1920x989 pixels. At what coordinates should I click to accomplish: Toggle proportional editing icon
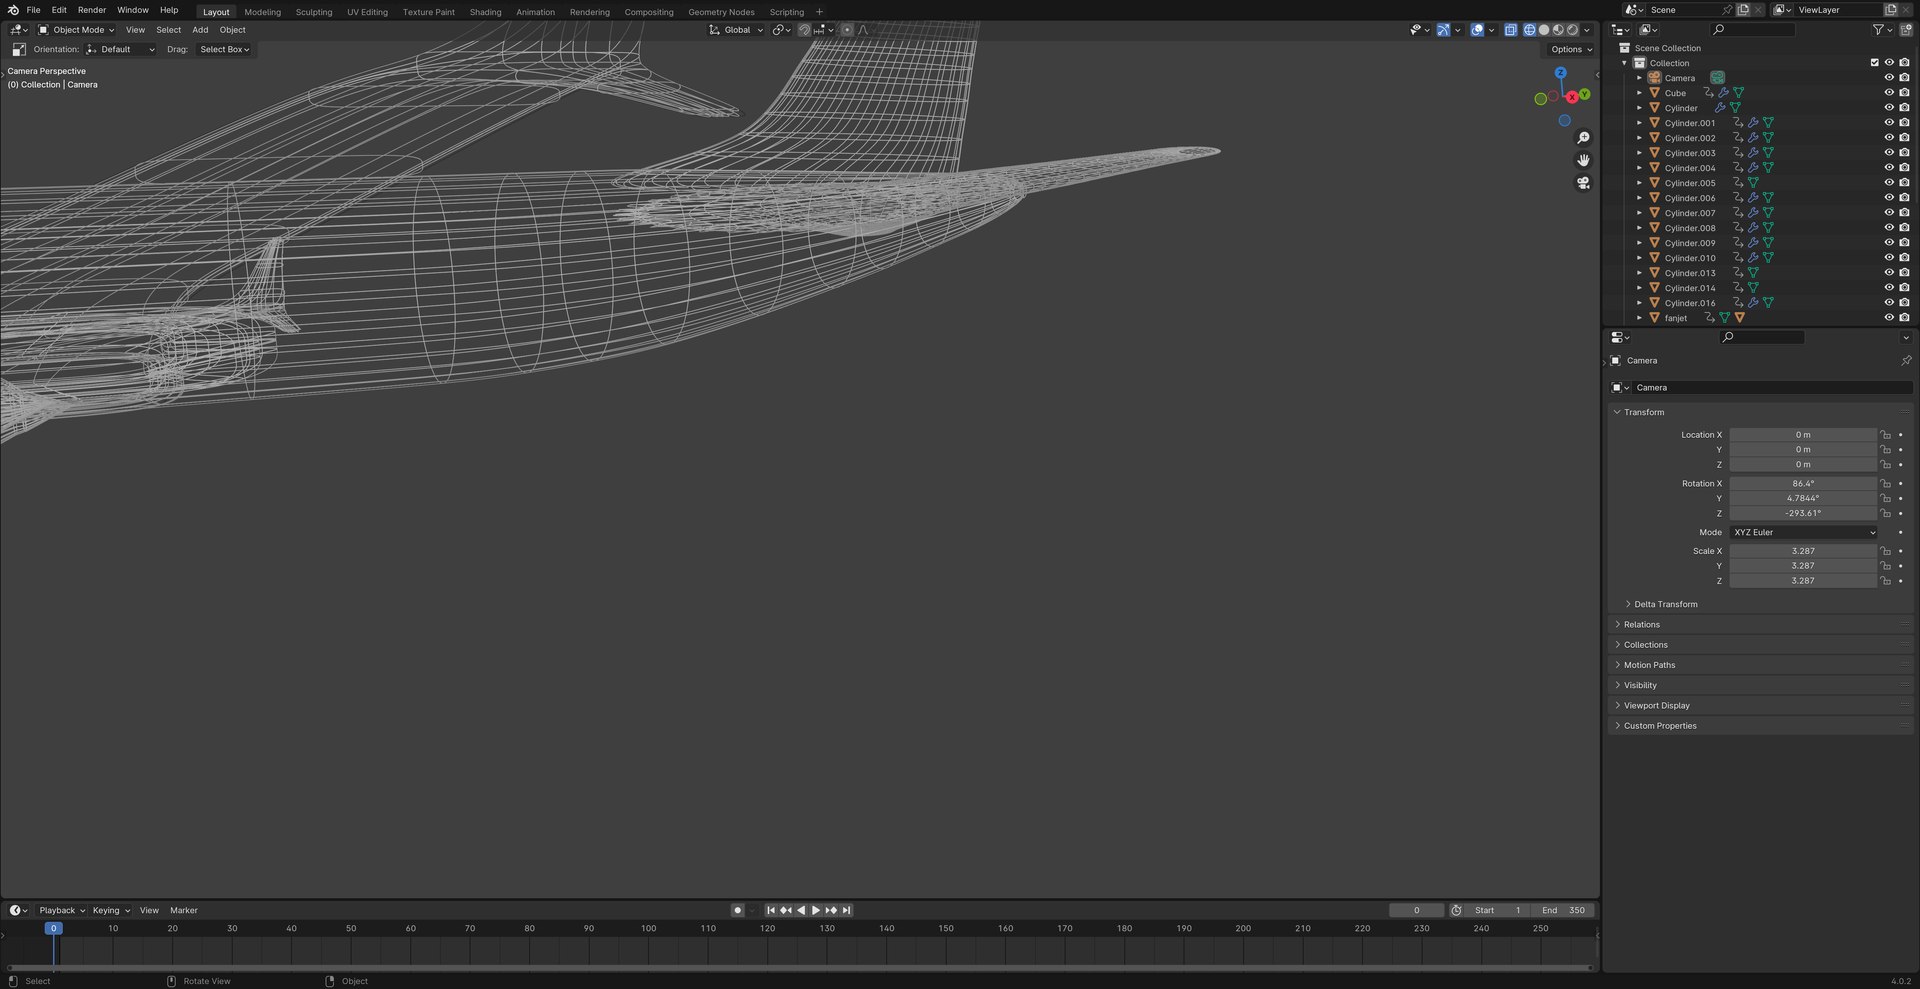847,30
